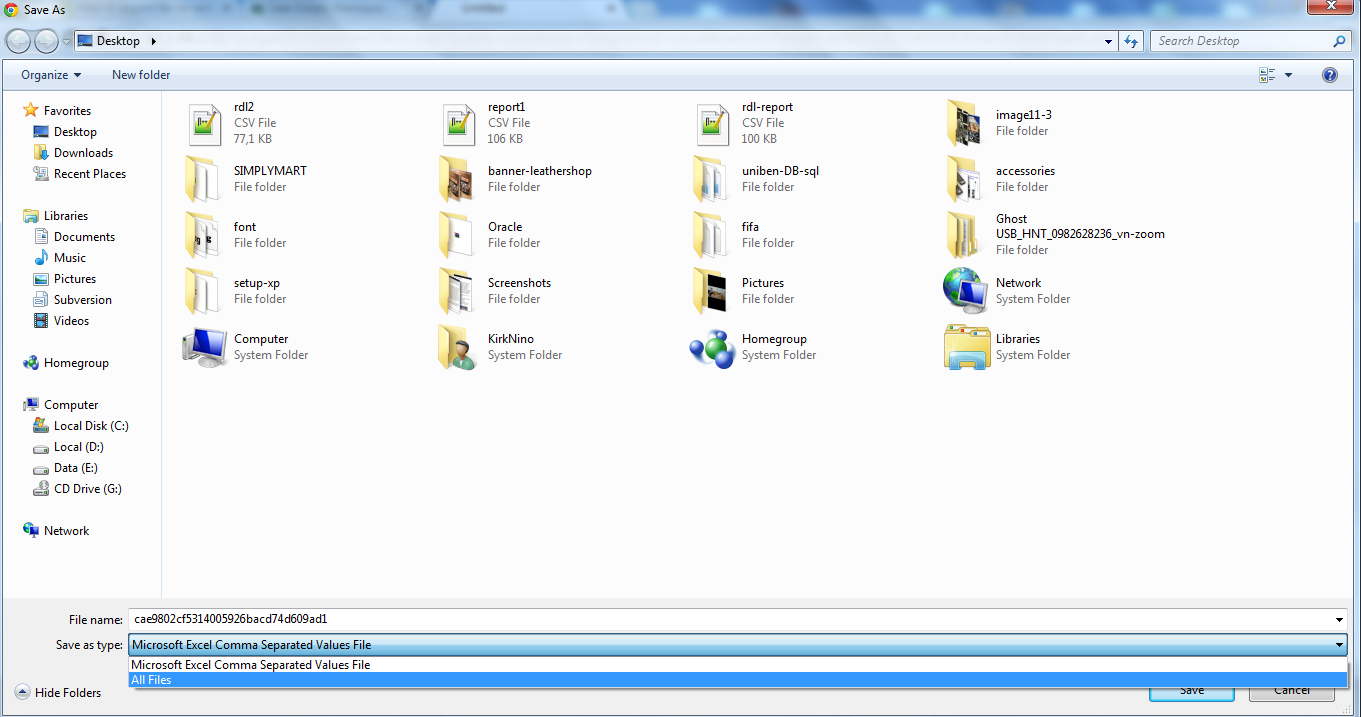Viewport: 1361px width, 717px height.
Task: Open the accessories folder icon
Action: [963, 179]
